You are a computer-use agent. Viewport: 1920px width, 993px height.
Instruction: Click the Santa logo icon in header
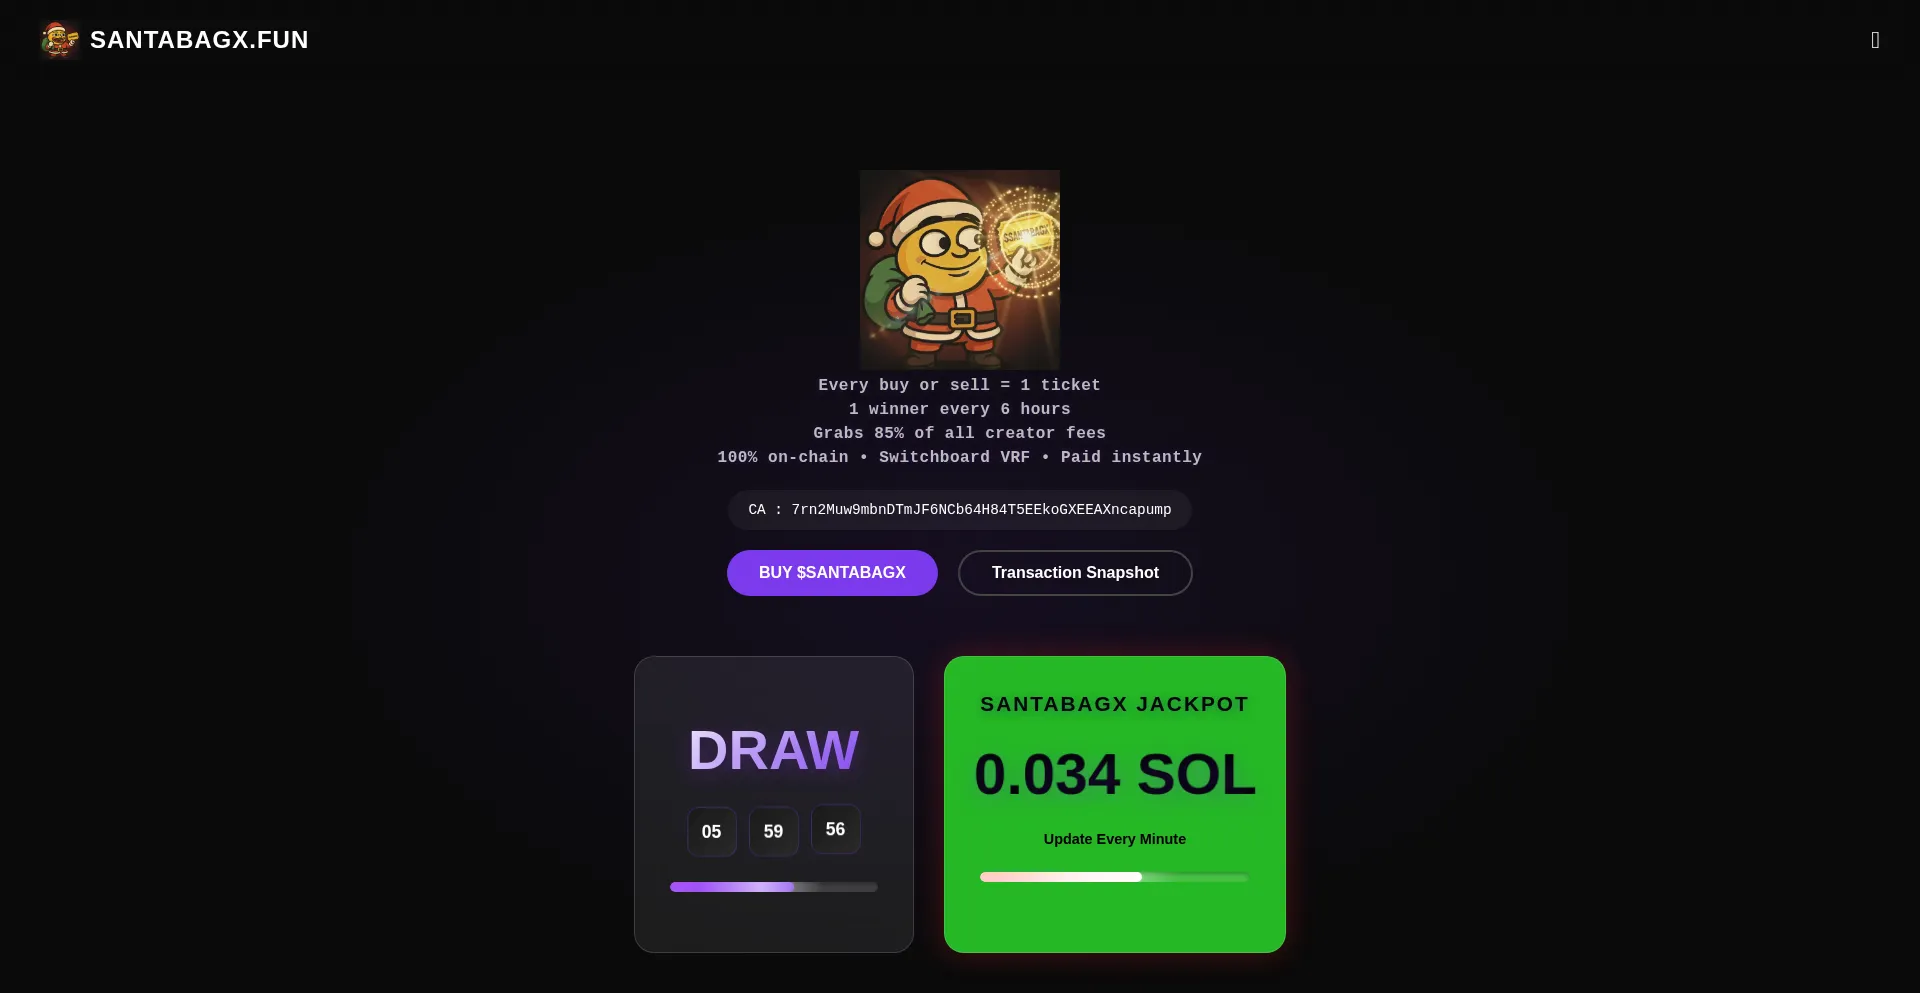point(60,40)
